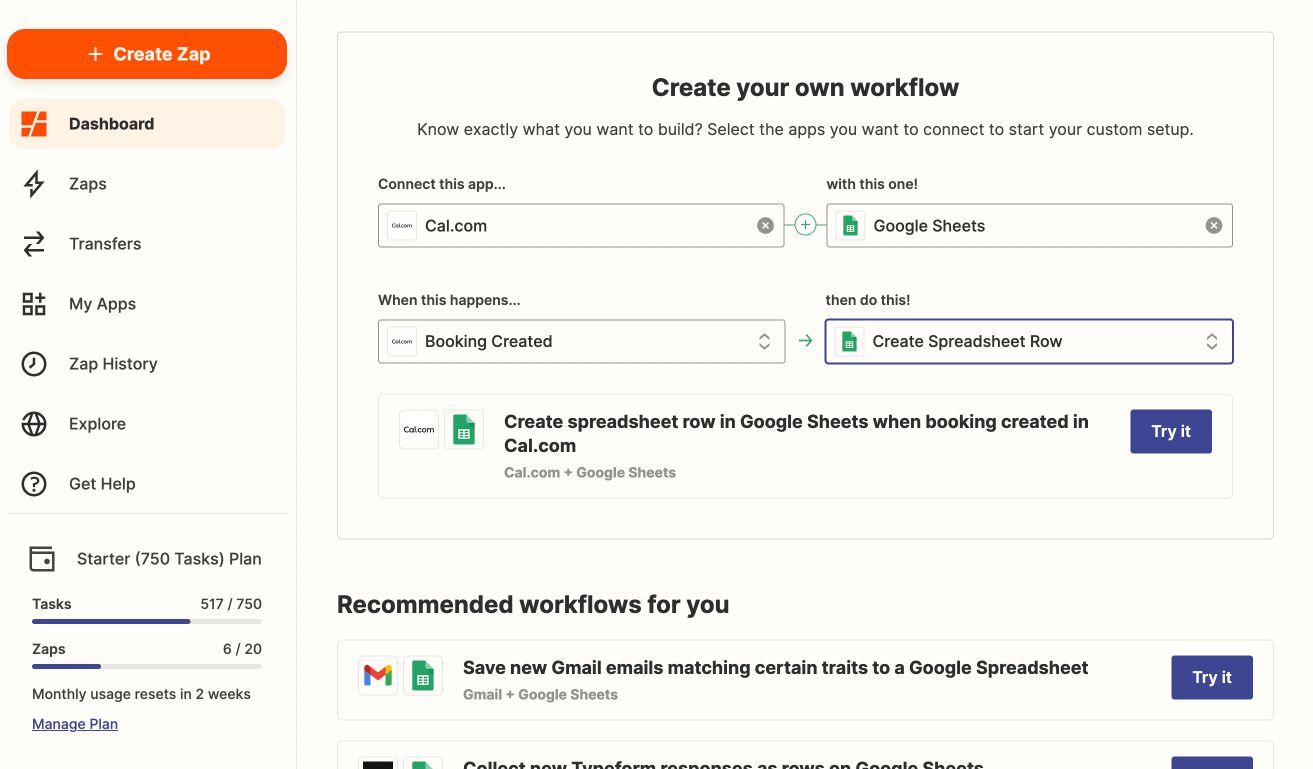Click the Gmail icon on the recommended workflow

click(x=377, y=675)
